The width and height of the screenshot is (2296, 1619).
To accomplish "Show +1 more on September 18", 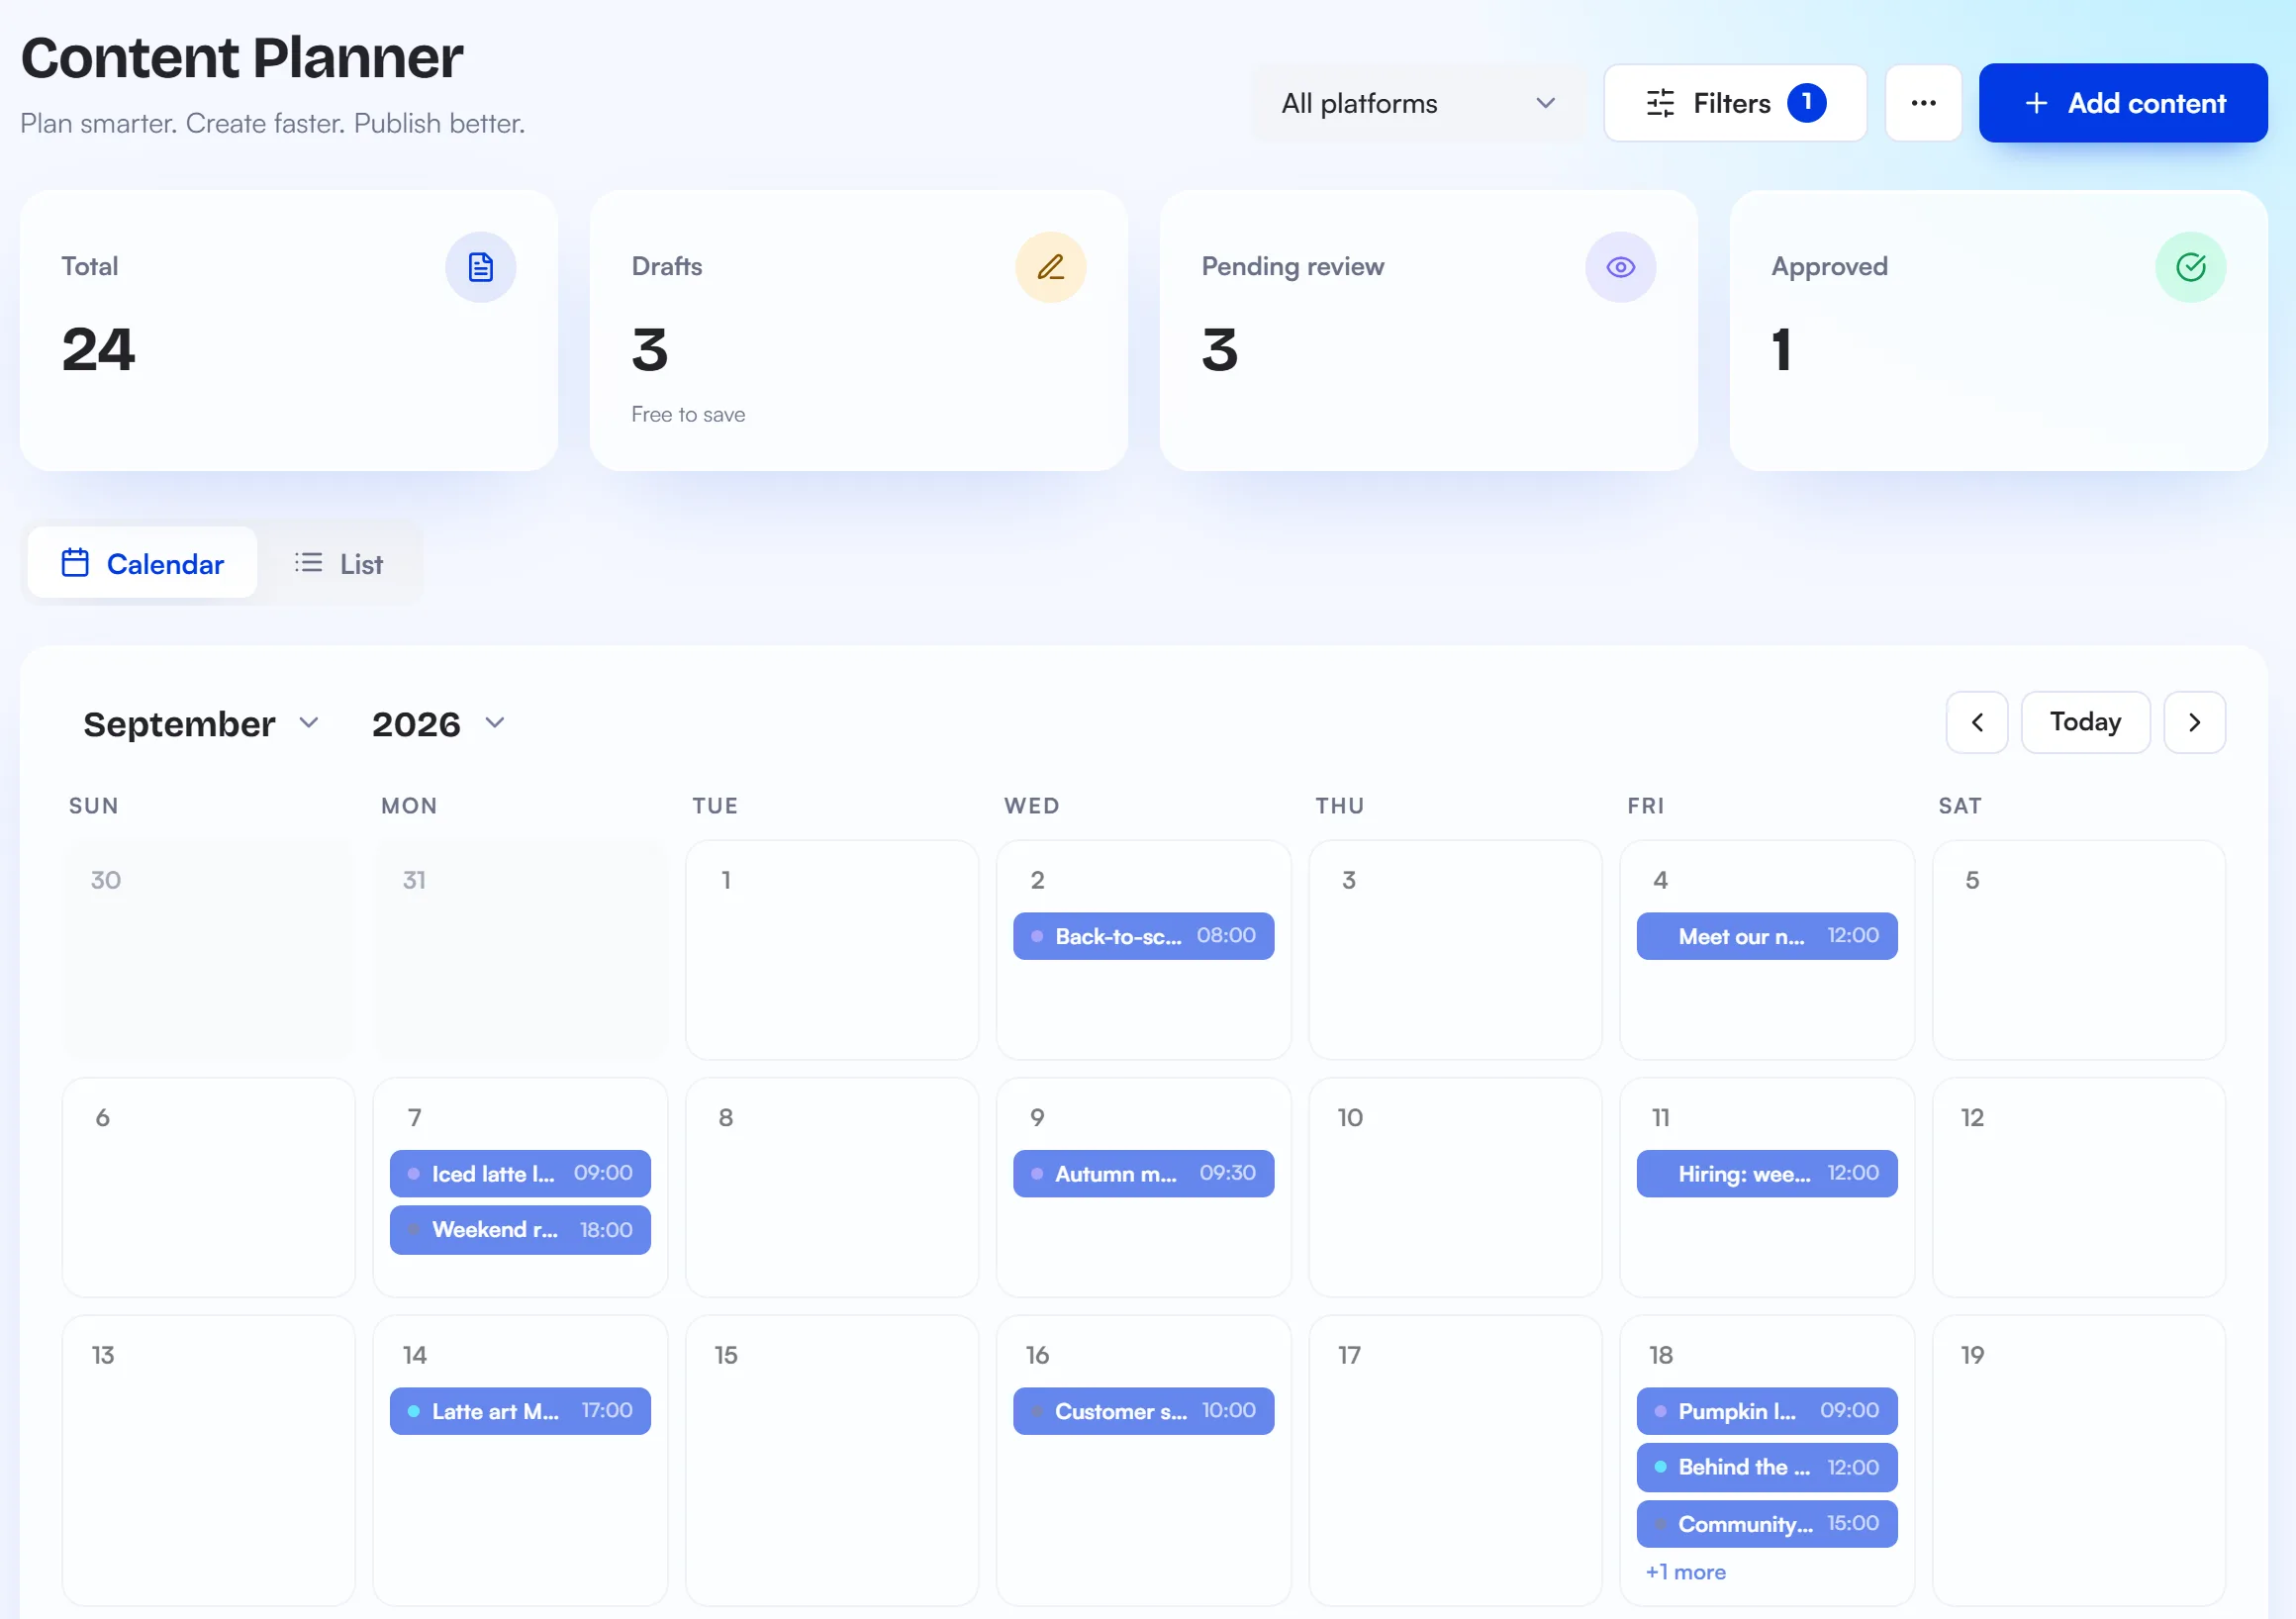I will [x=1685, y=1572].
